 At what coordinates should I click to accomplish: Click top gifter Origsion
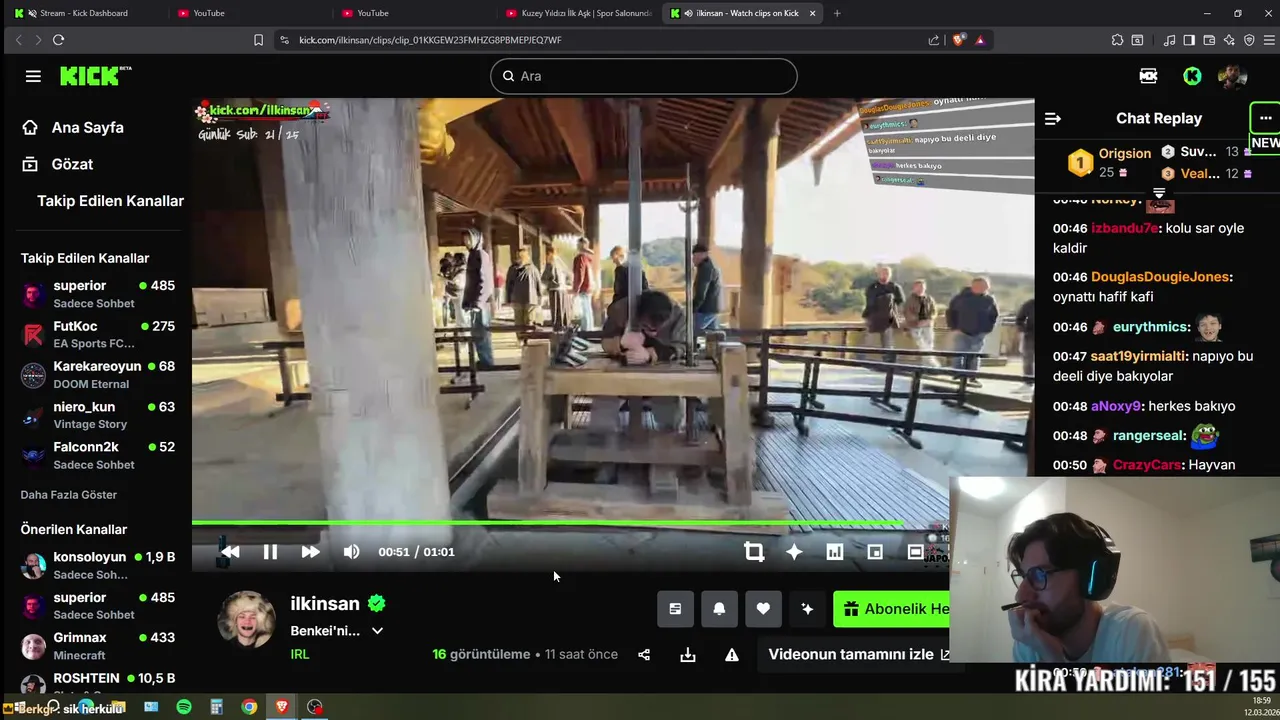pyautogui.click(x=1125, y=154)
